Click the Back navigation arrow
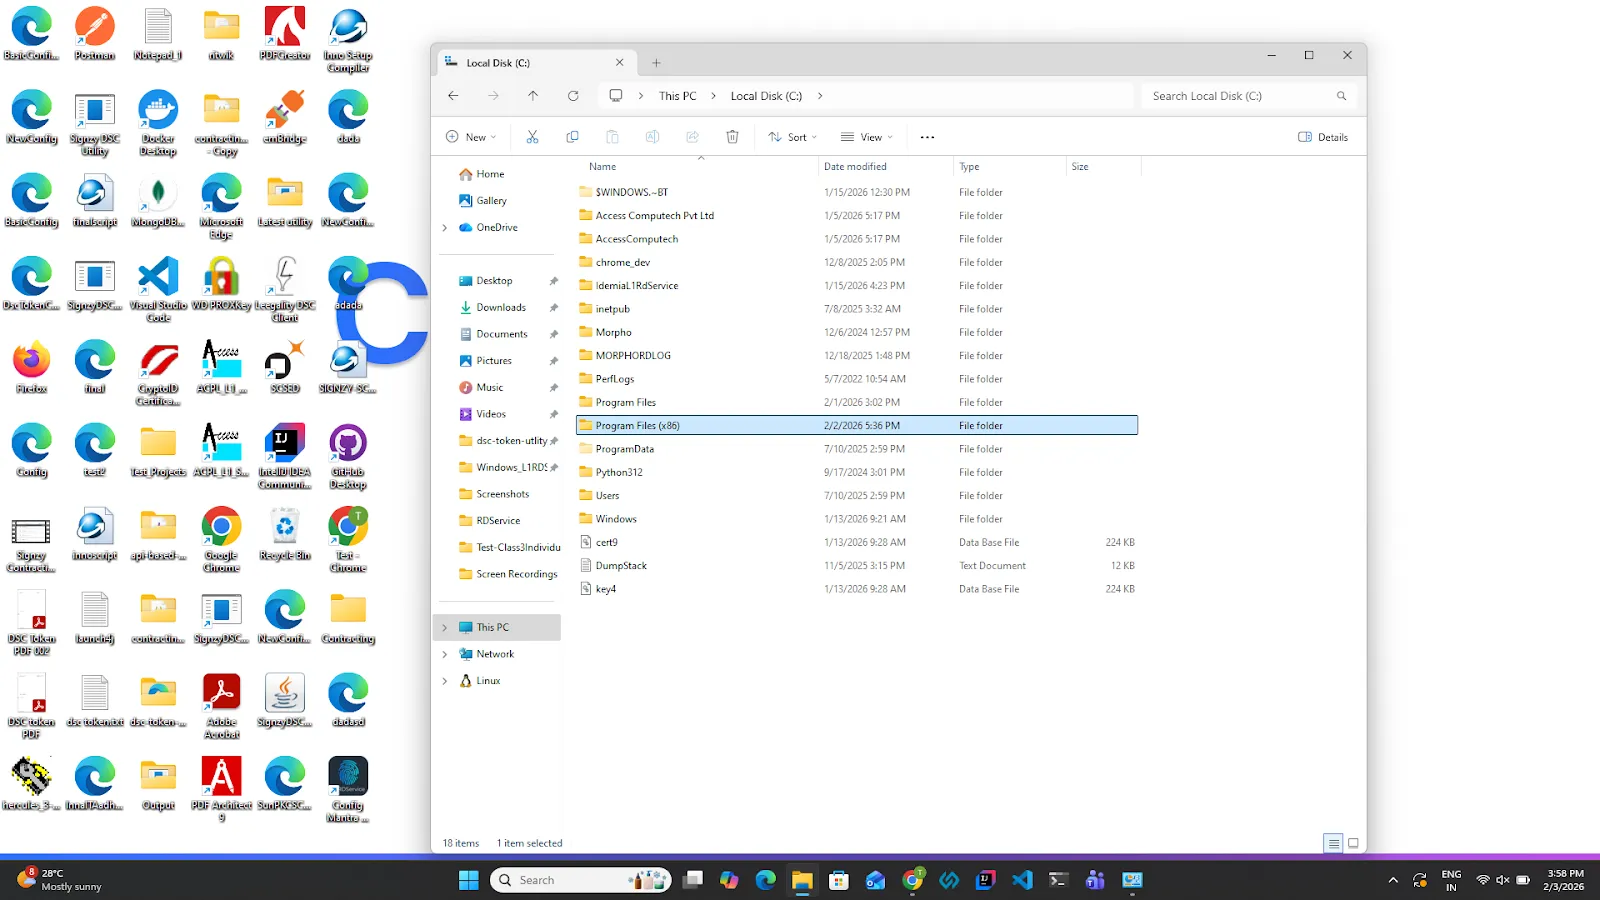The width and height of the screenshot is (1600, 900). pyautogui.click(x=453, y=96)
